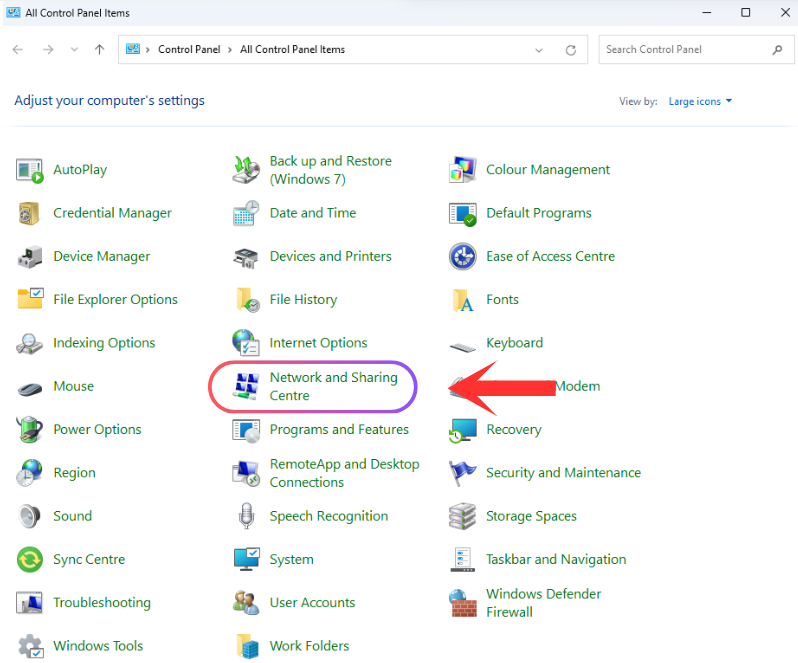Click the search magnifier icon
The height and width of the screenshot is (663, 798).
tap(777, 49)
